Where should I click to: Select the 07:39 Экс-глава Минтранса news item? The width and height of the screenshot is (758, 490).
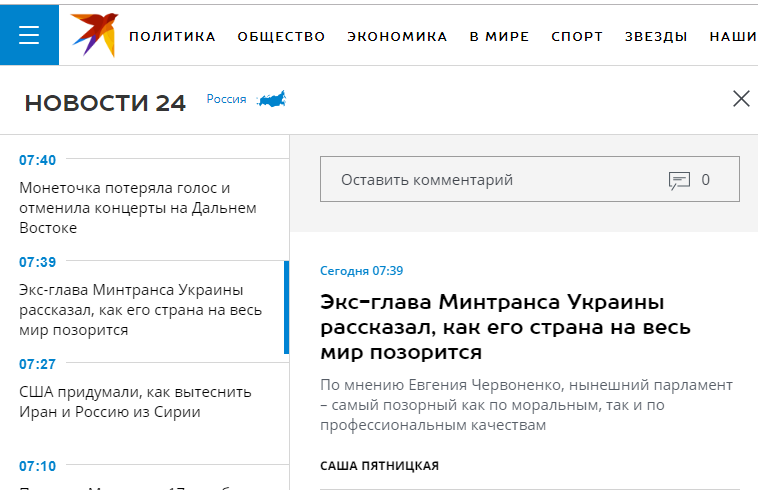click(138, 309)
